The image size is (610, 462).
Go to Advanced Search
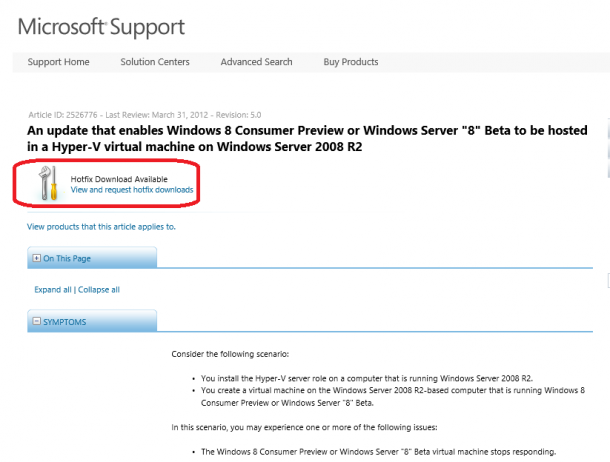click(x=256, y=62)
